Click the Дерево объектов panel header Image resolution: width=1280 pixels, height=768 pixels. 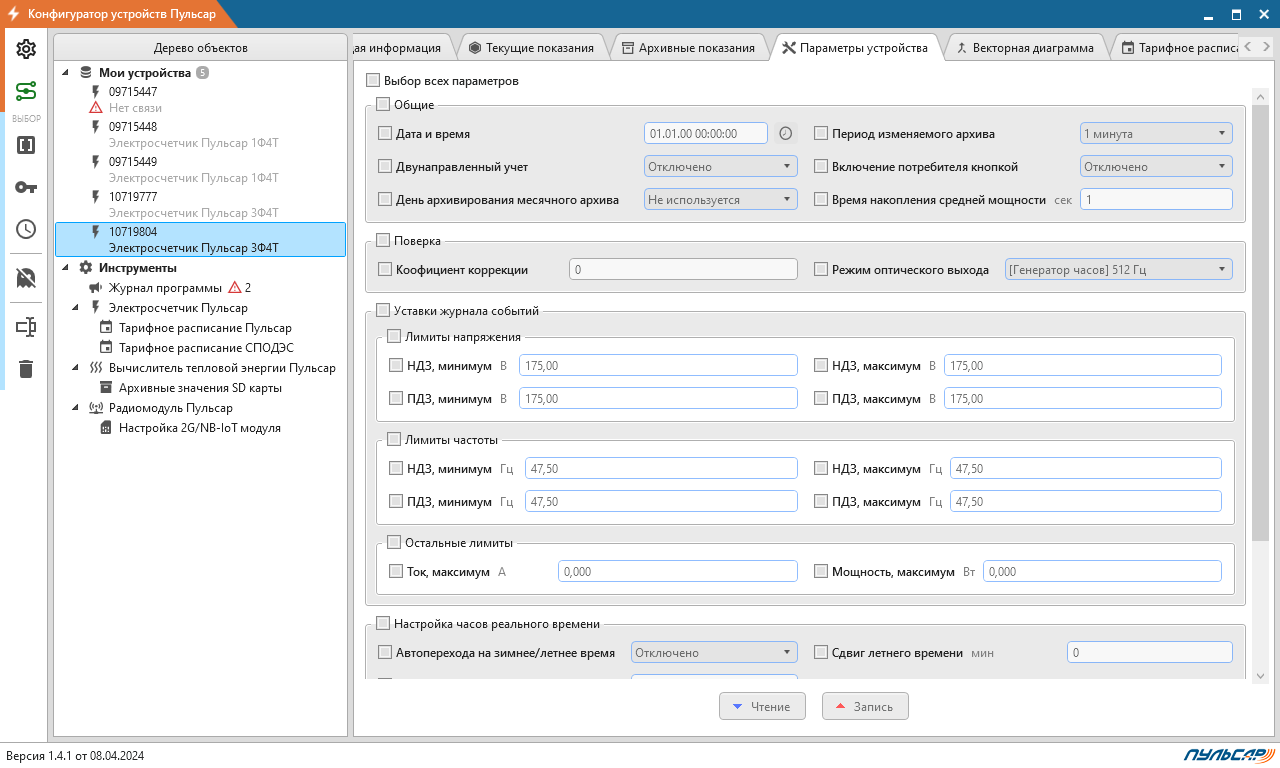click(201, 47)
